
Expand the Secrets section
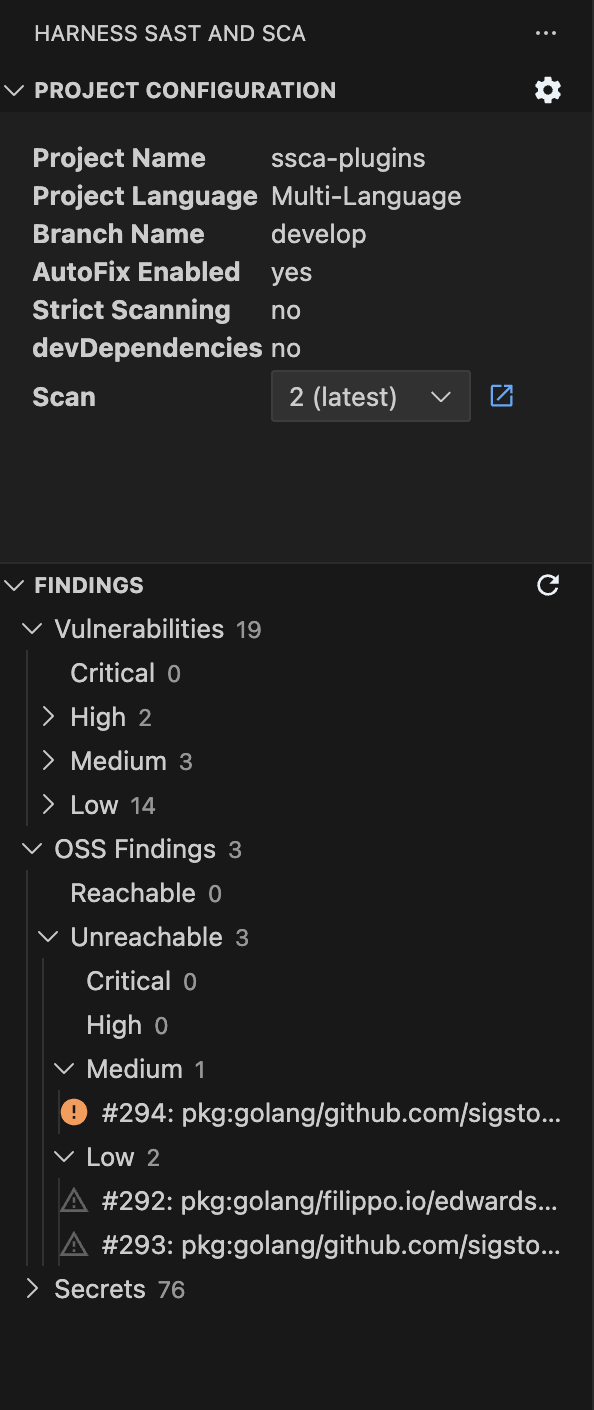(31, 1288)
